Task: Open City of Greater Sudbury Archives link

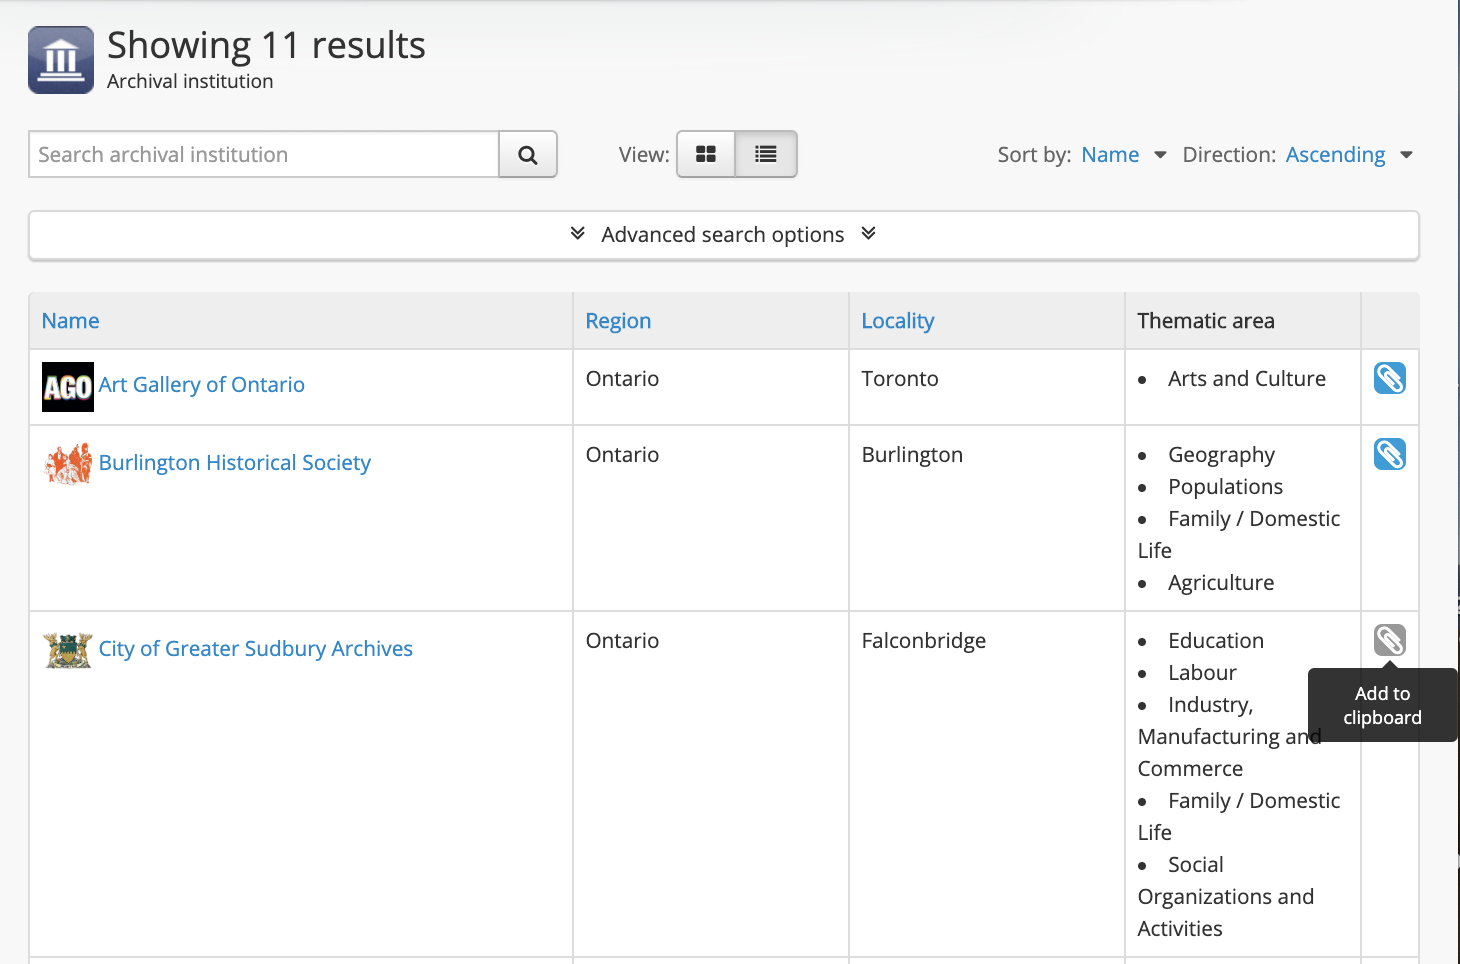Action: 256,649
